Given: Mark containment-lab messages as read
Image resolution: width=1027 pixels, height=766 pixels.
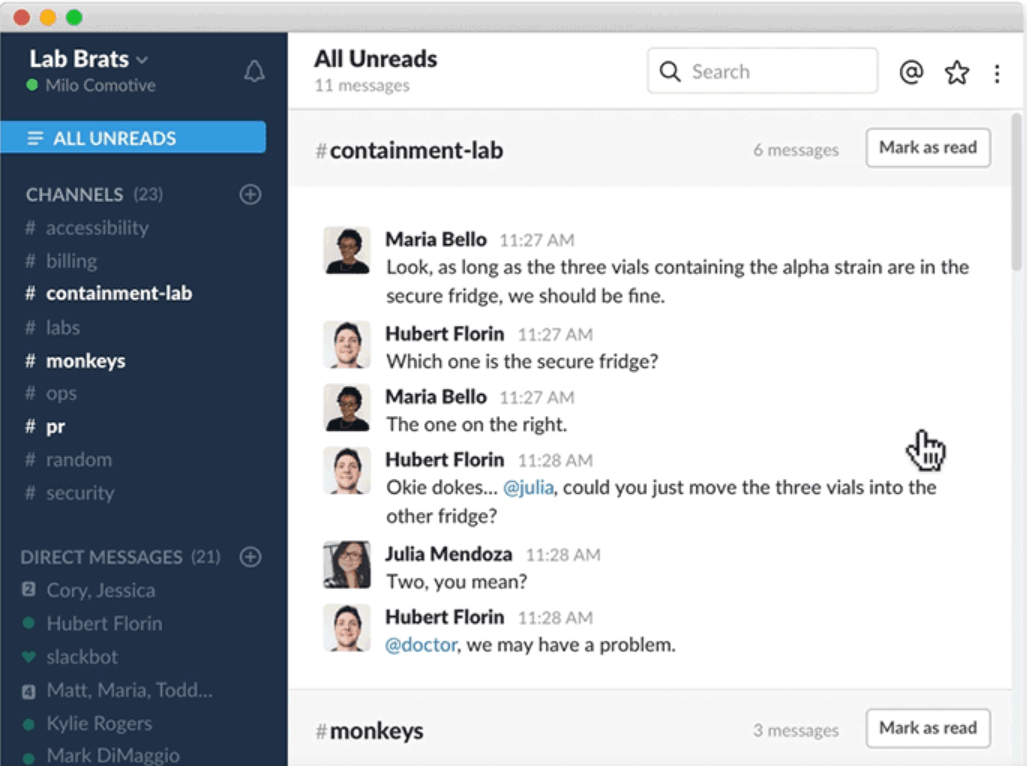Looking at the screenshot, I should click(927, 148).
